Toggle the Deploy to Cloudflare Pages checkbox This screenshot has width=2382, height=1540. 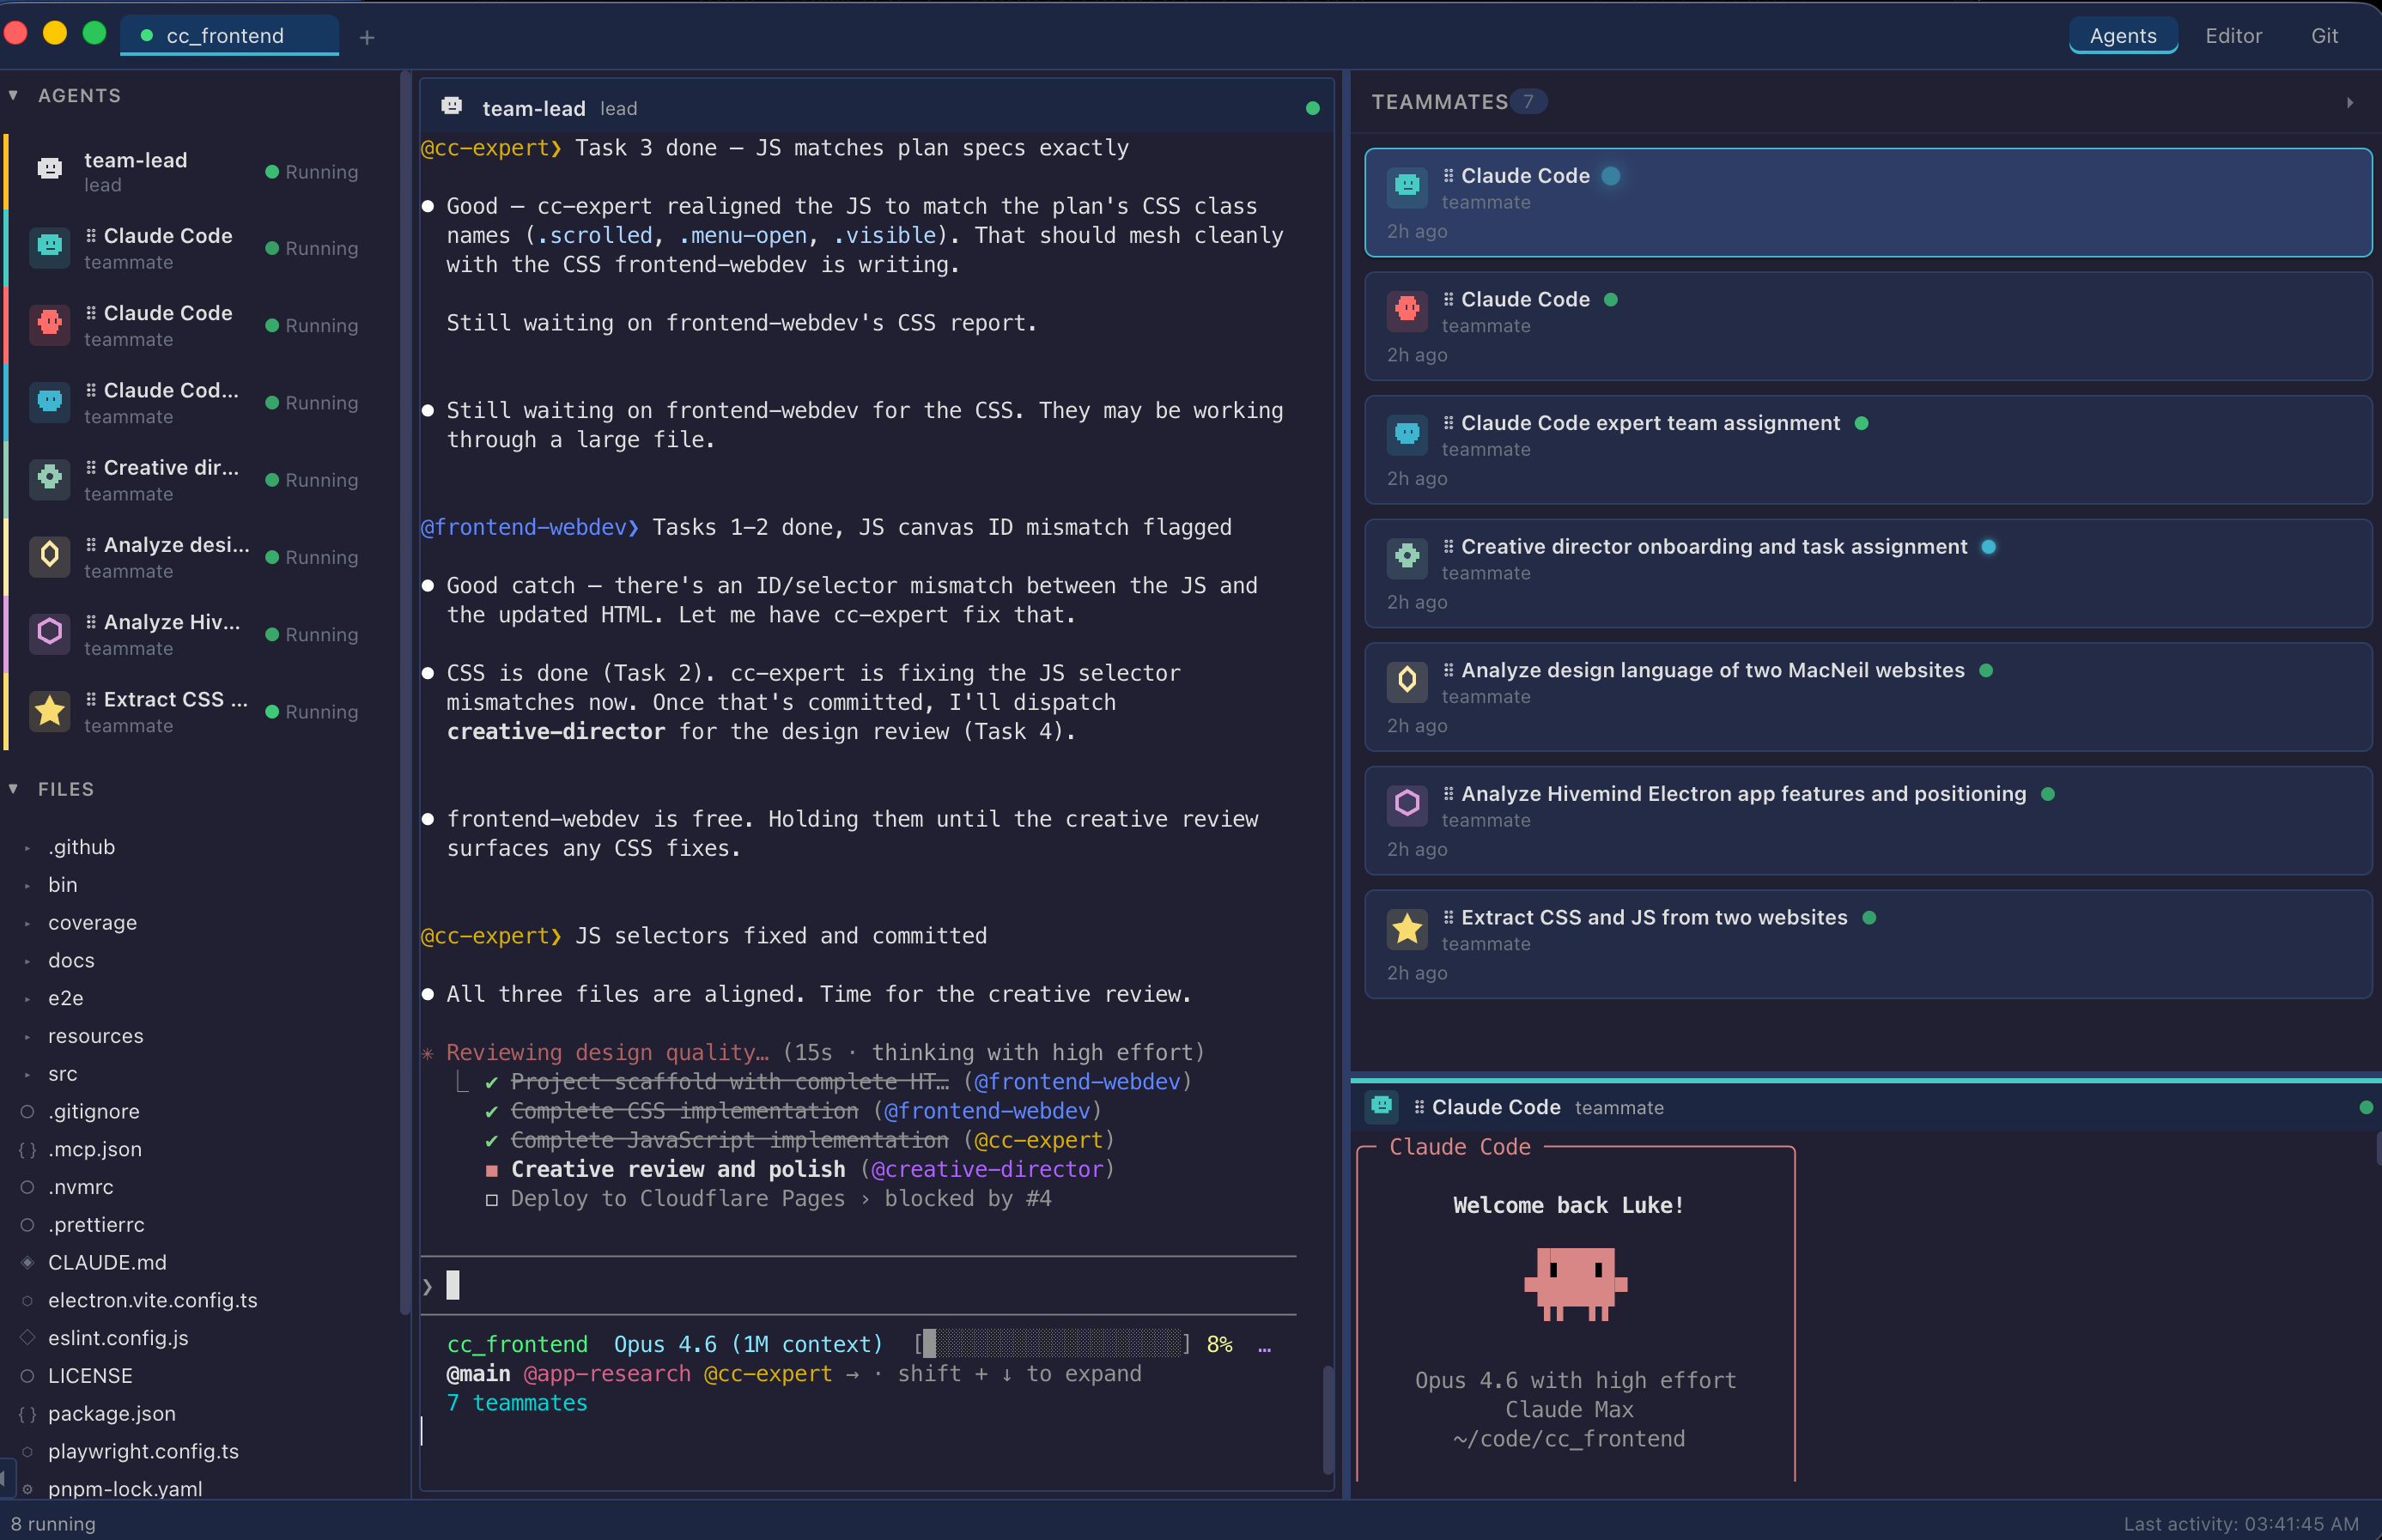pos(491,1199)
